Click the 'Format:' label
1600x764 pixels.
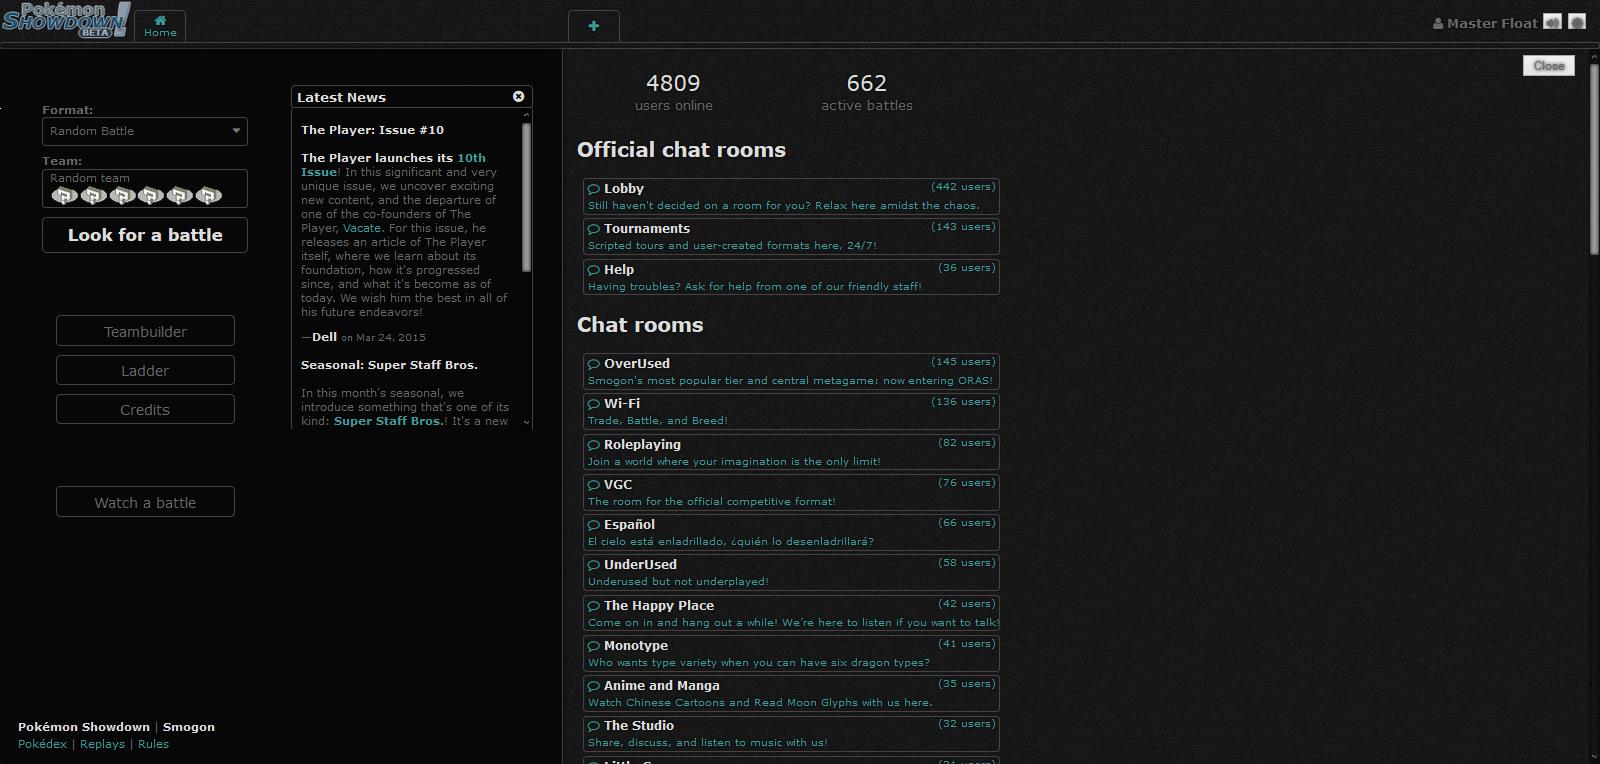tap(67, 110)
